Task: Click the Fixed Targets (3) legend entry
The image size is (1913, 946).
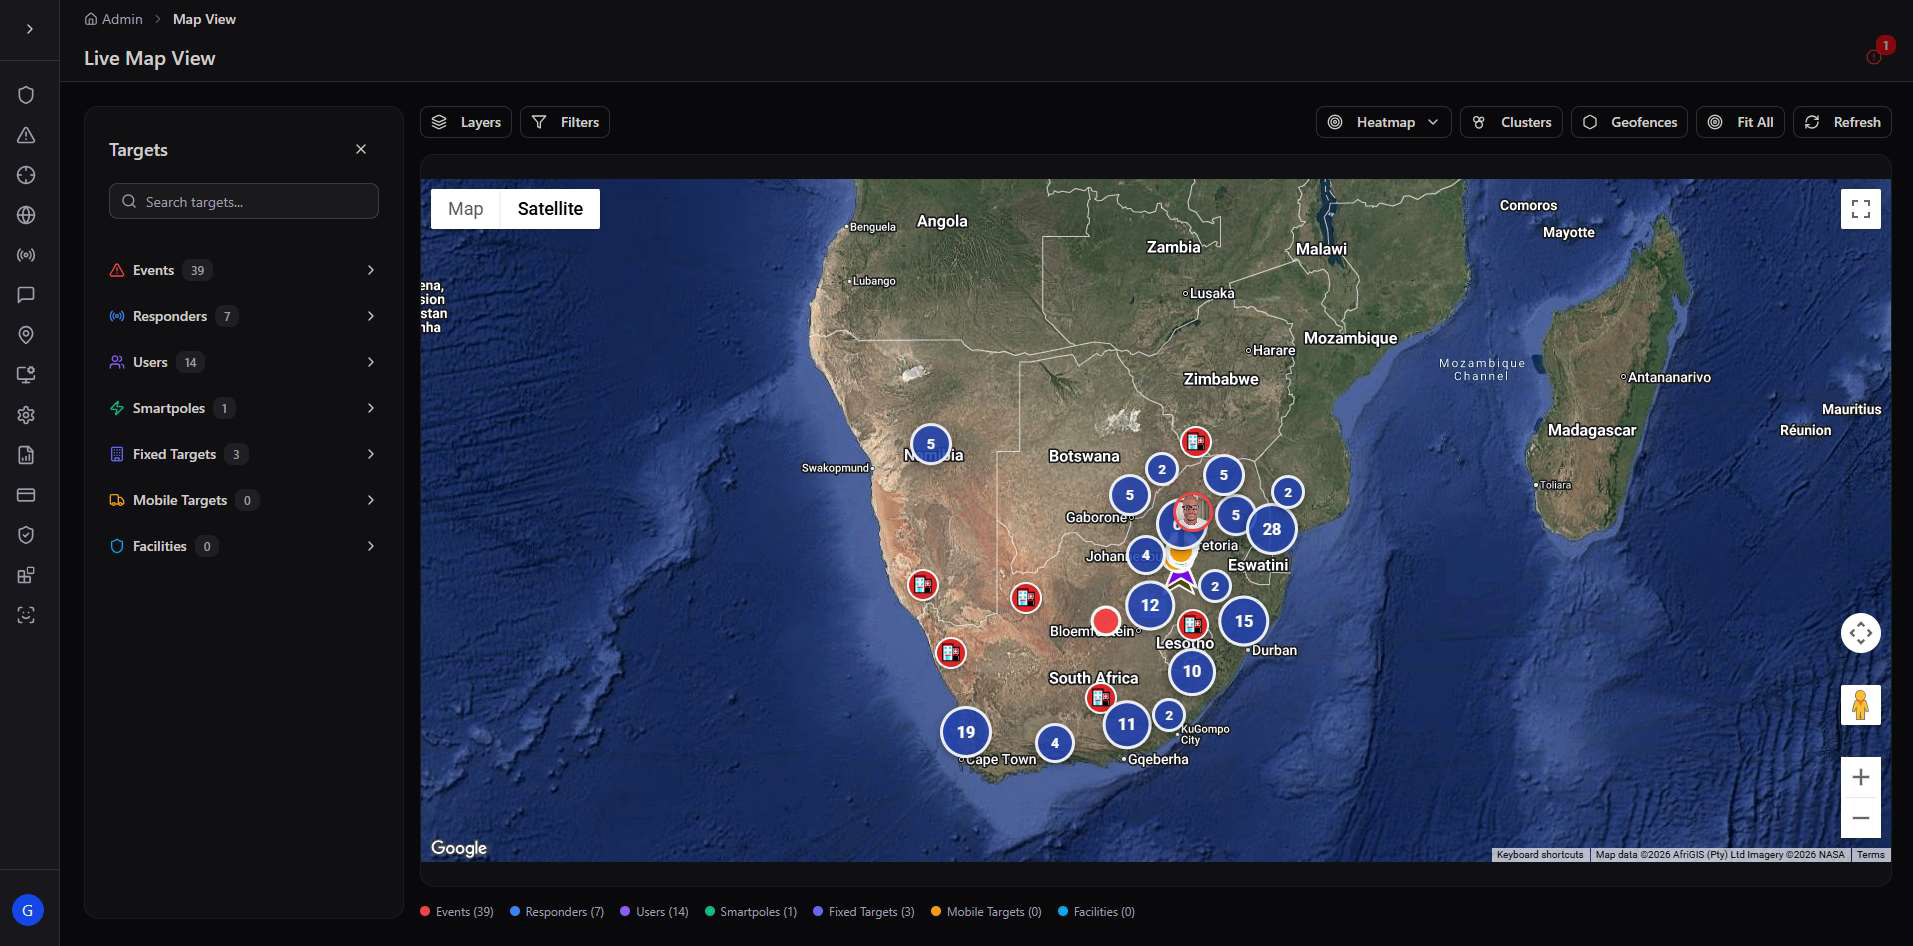Action: pos(864,911)
